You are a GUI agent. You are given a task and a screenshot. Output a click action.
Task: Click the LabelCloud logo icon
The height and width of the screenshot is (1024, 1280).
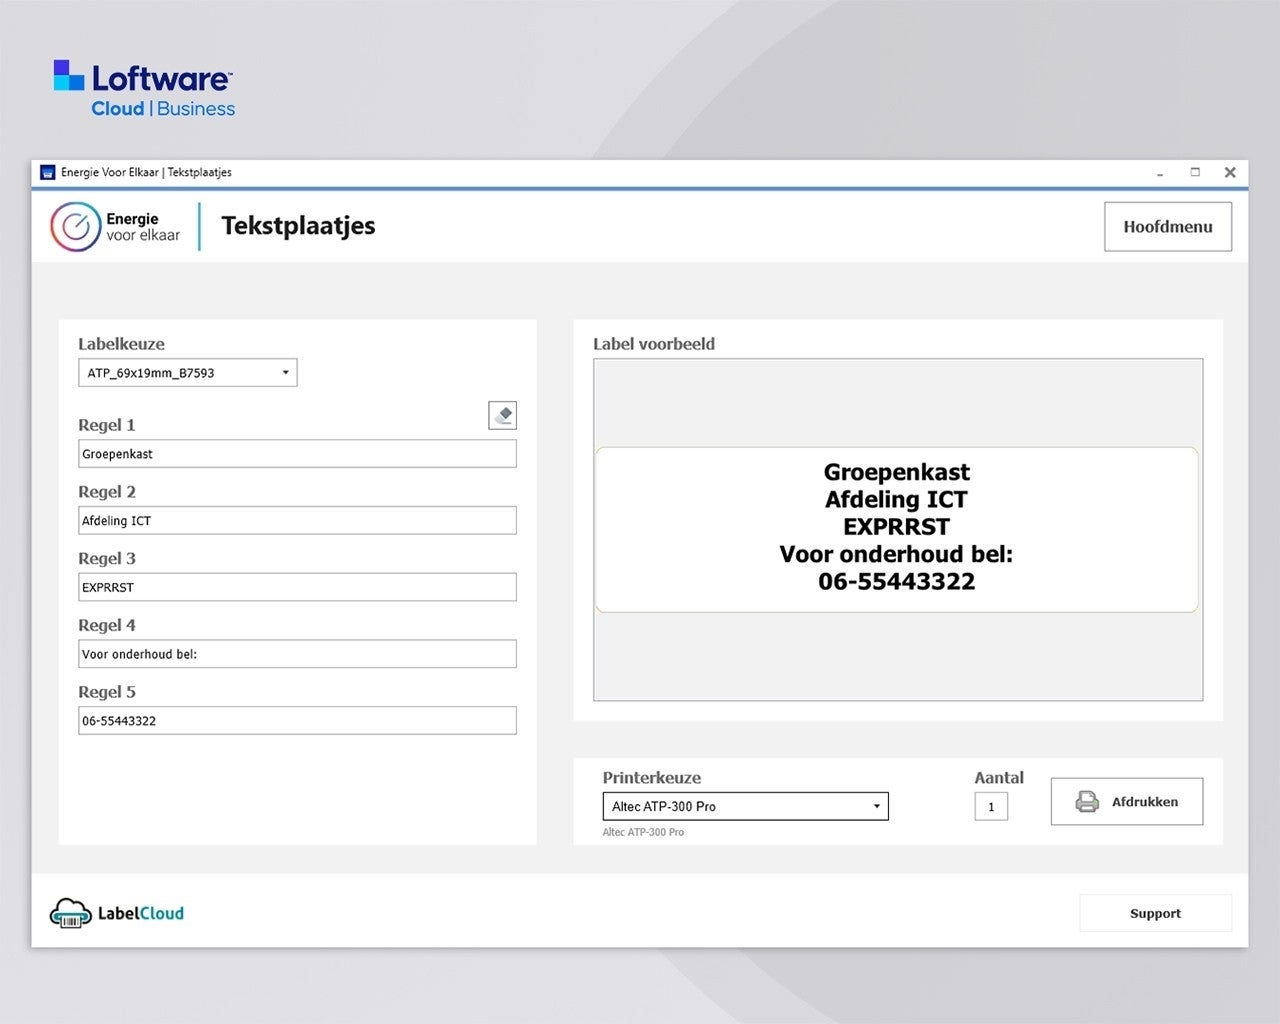(71, 912)
